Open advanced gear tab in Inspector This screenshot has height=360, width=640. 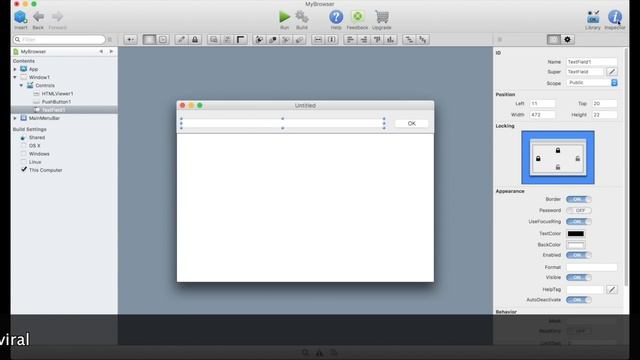coord(567,40)
